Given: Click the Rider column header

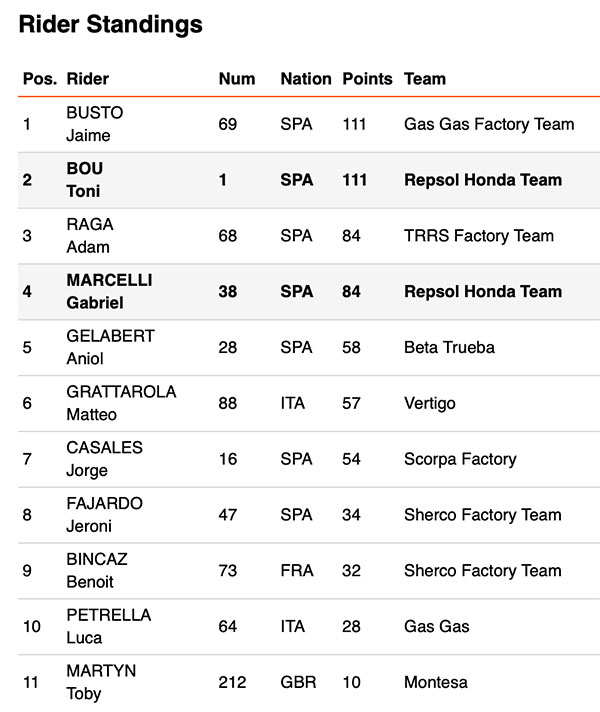Looking at the screenshot, I should point(88,79).
